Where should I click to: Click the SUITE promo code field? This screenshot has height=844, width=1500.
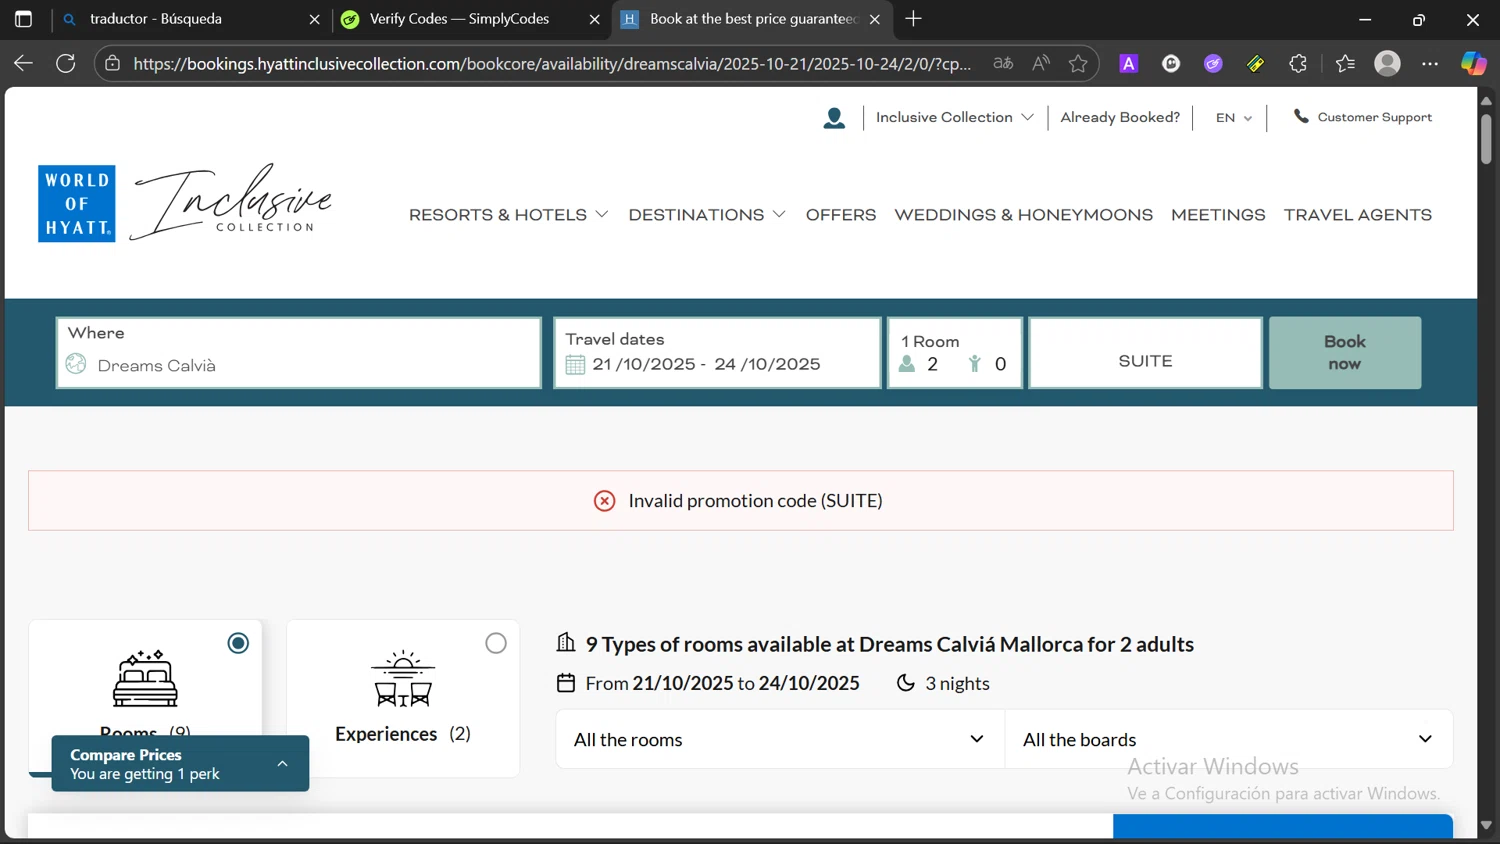1145,353
